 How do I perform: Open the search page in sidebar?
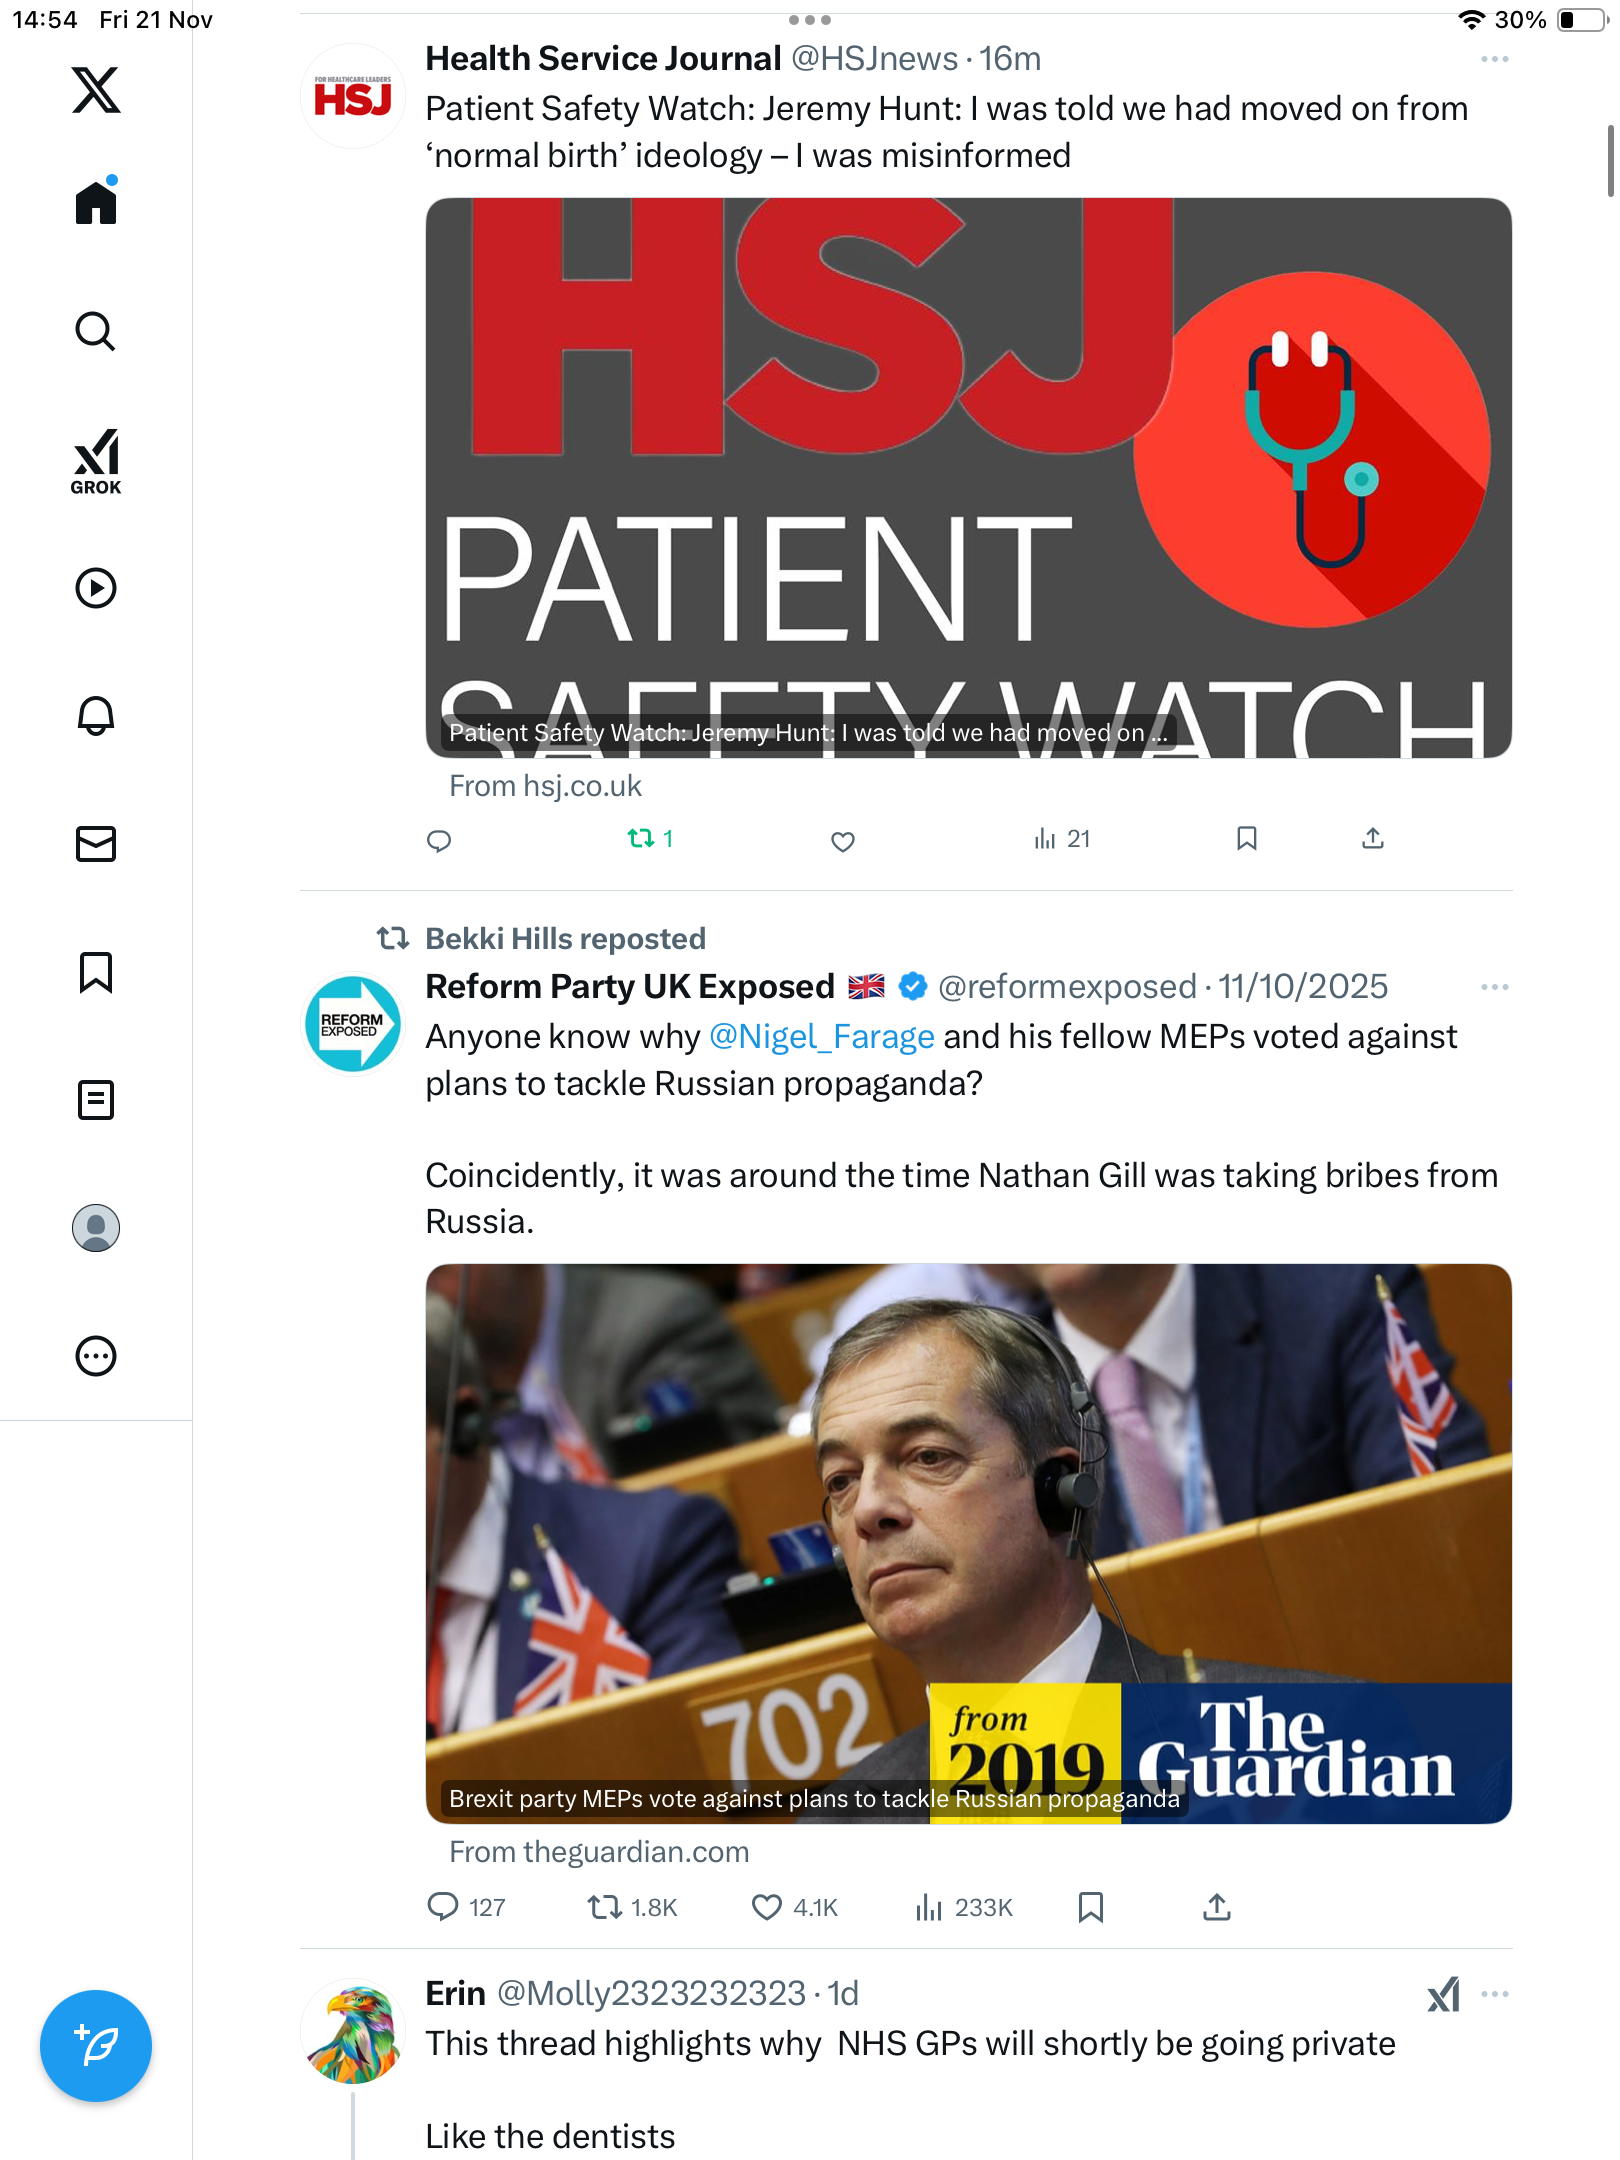(x=96, y=332)
